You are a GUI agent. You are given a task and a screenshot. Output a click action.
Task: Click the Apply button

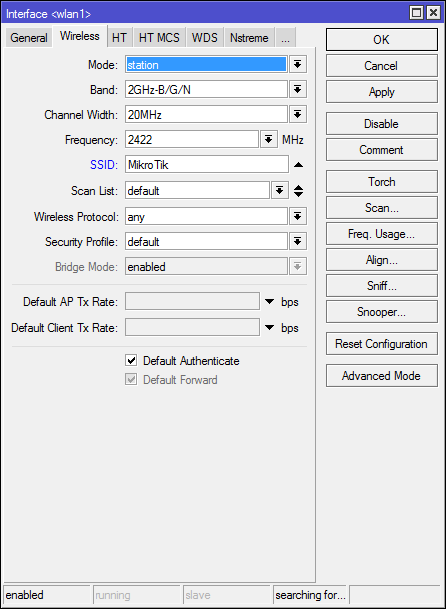coord(382,92)
